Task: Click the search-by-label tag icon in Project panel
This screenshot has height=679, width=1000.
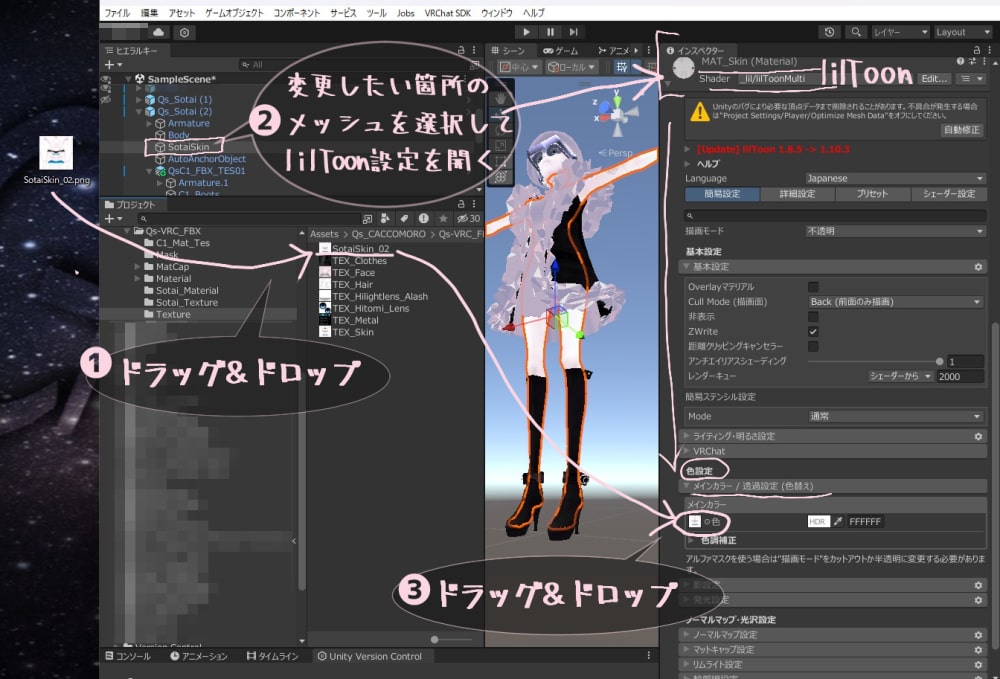Action: click(404, 218)
